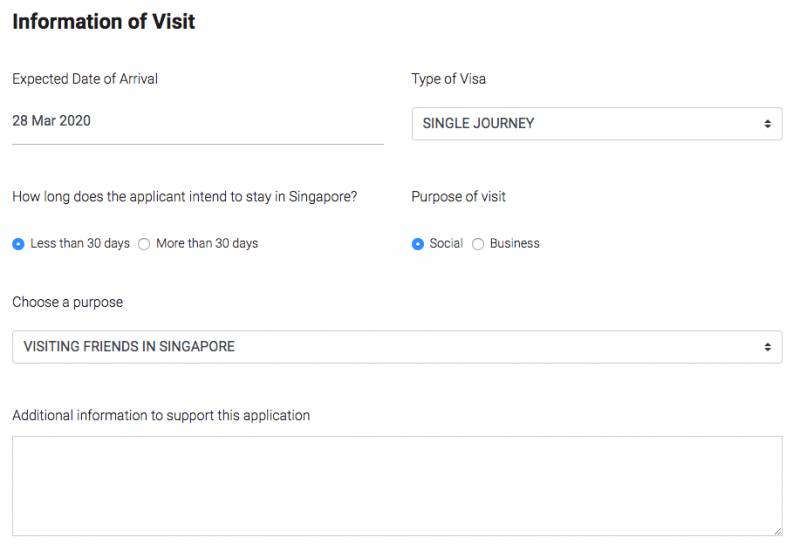The width and height of the screenshot is (800, 551).
Task: Click the "More than 30 days" label text
Action: pos(207,244)
